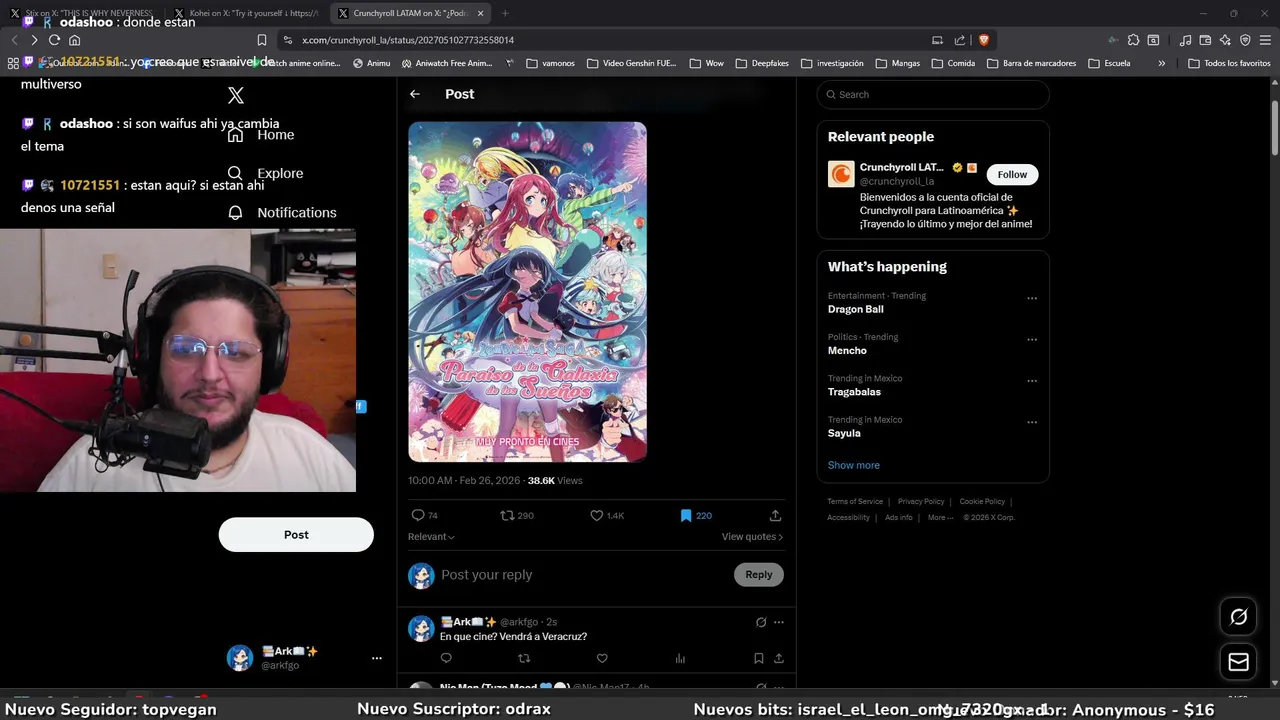Open Explore in X sidebar
The image size is (1280, 720).
265,173
